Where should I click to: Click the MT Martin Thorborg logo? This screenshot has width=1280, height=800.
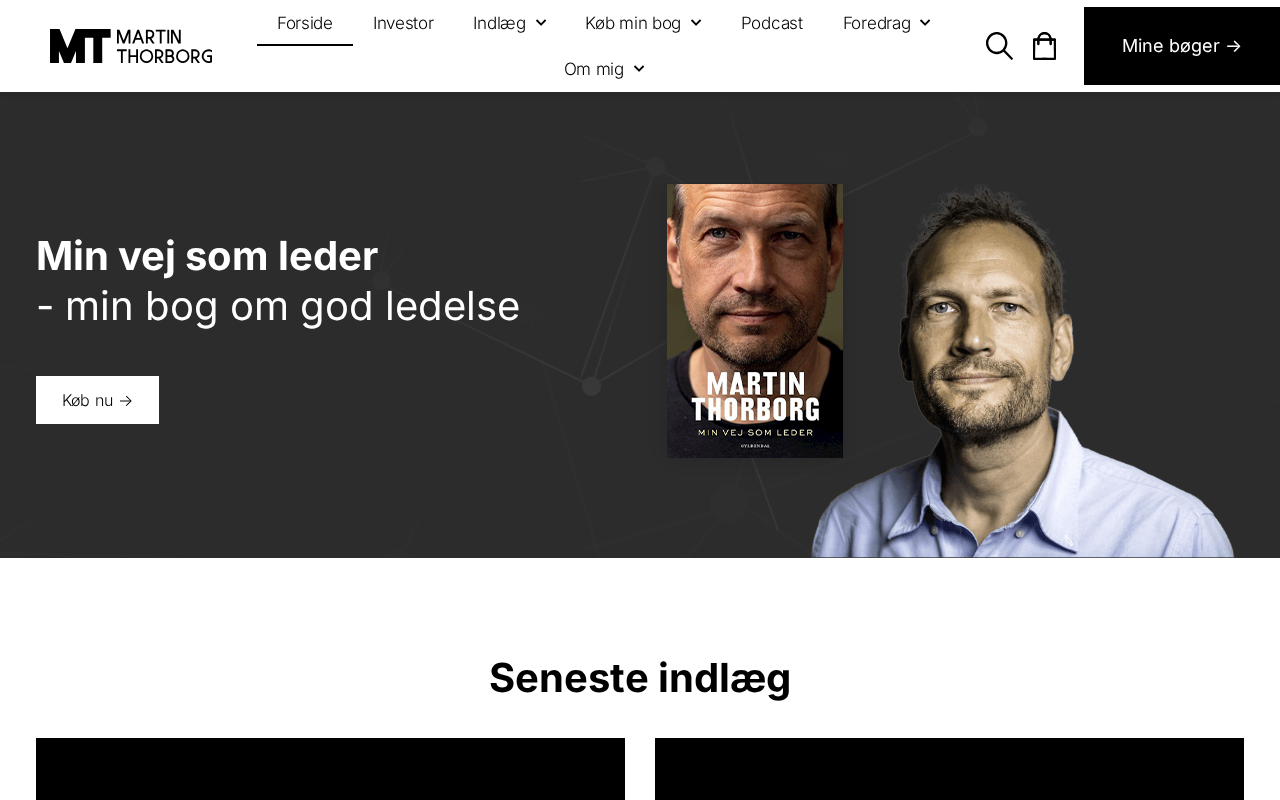(x=131, y=46)
